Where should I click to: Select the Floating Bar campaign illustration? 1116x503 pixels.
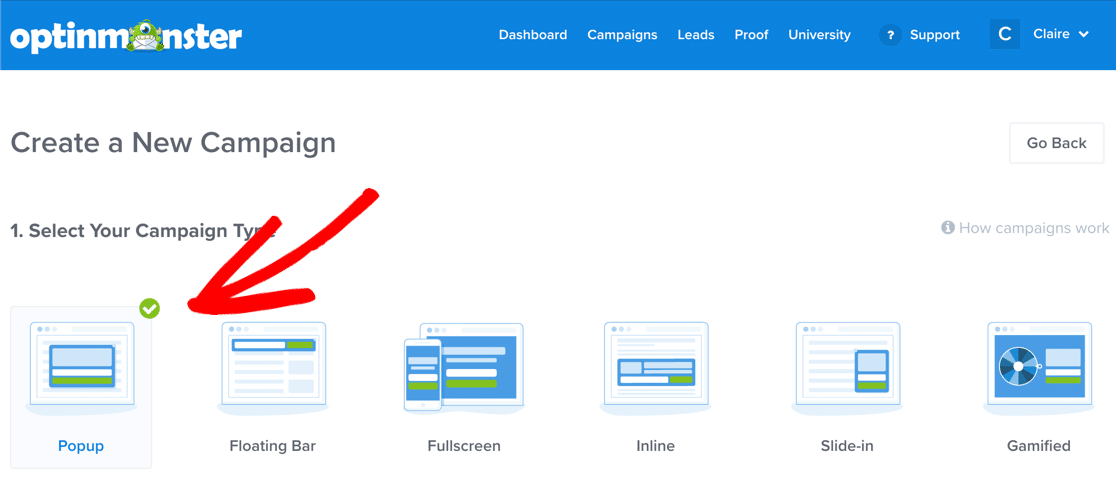(x=273, y=369)
